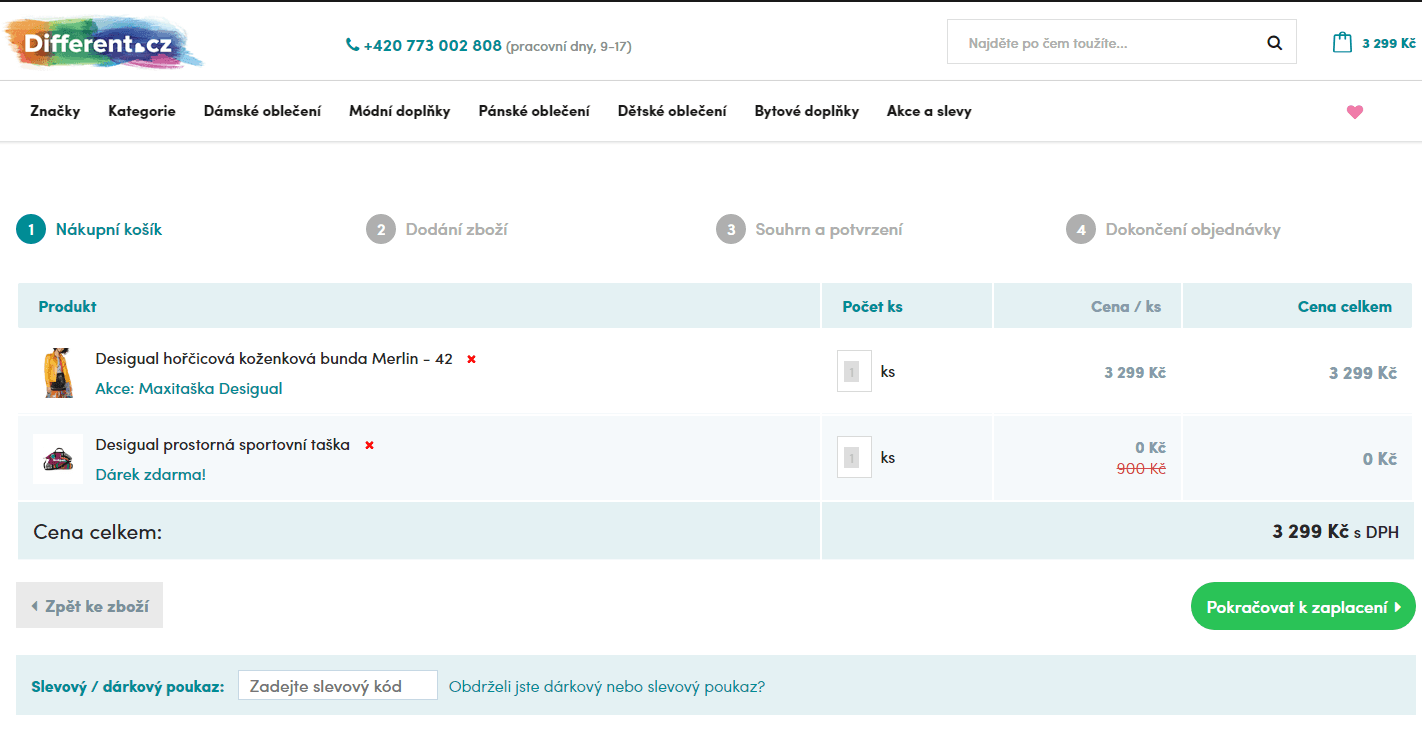
Task: Open the Desigual prostorná sportovní taška link
Action: tap(222, 444)
